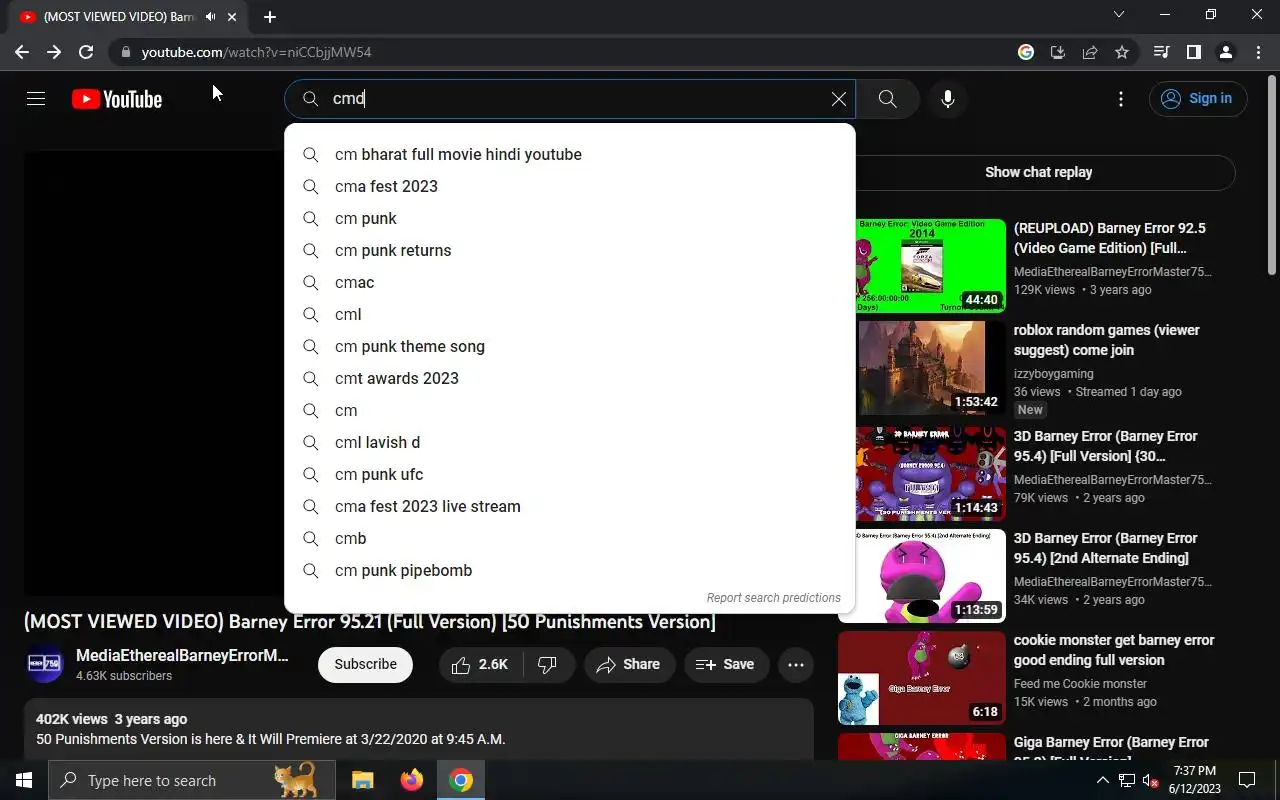The height and width of the screenshot is (800, 1280).
Task: Clear the search box with the X
Action: [x=839, y=99]
